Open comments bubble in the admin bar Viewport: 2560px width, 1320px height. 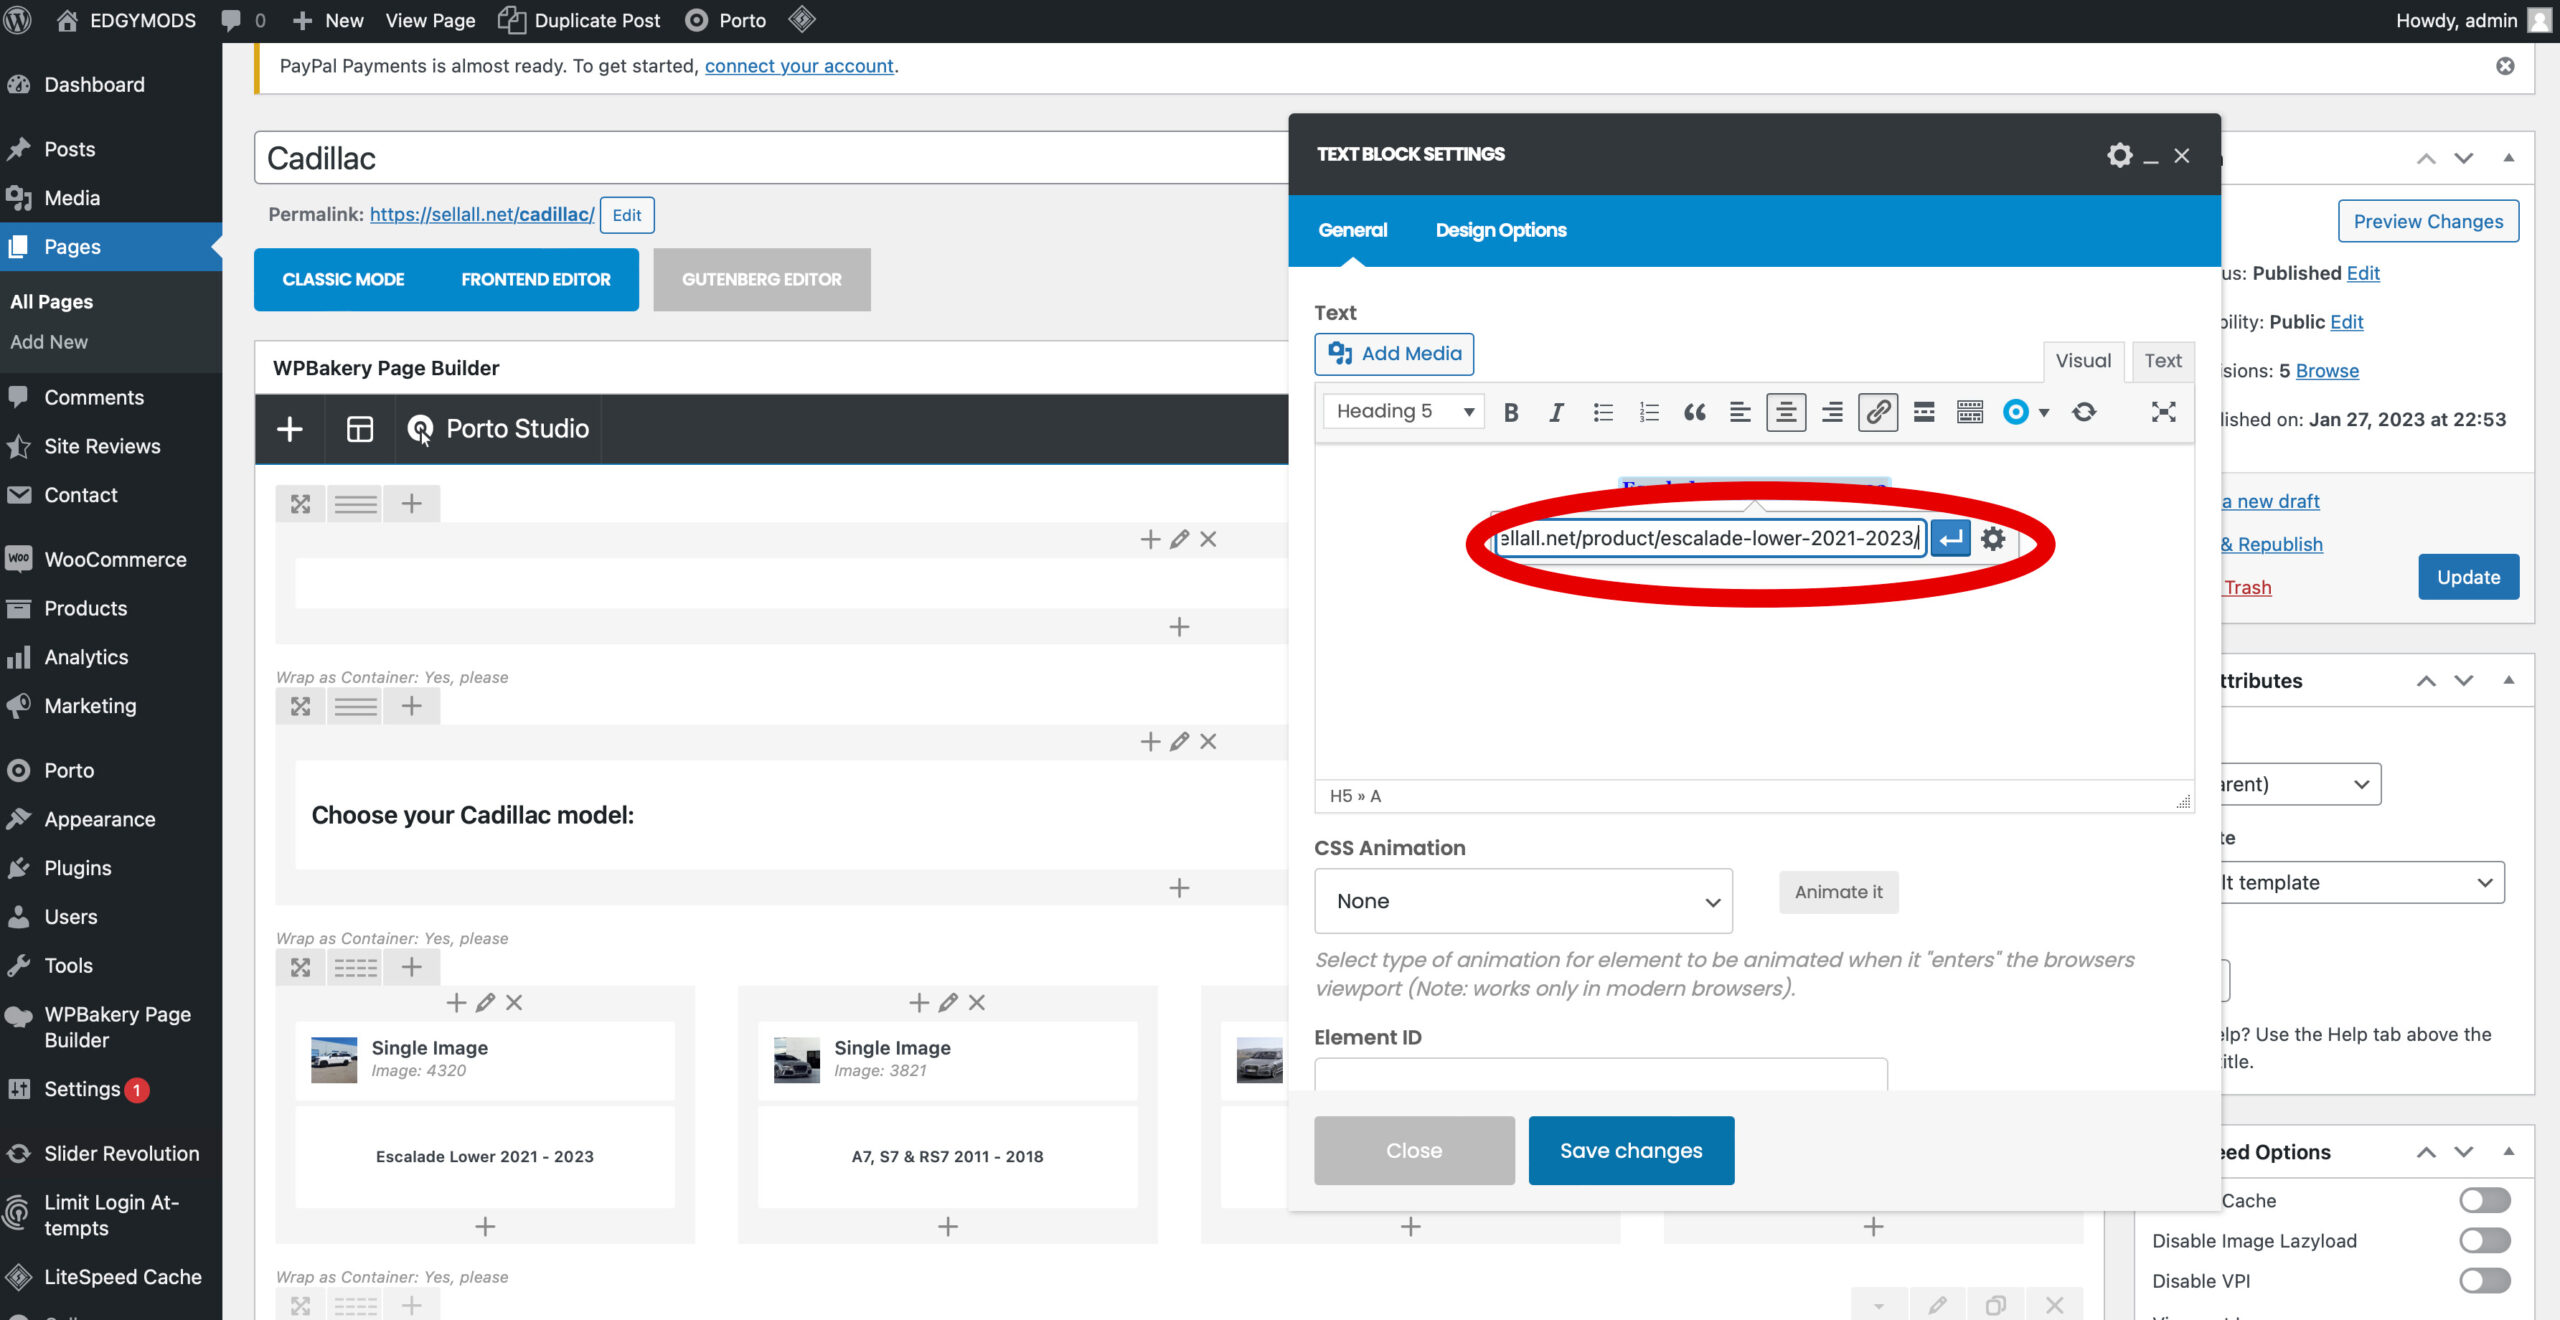tap(243, 20)
